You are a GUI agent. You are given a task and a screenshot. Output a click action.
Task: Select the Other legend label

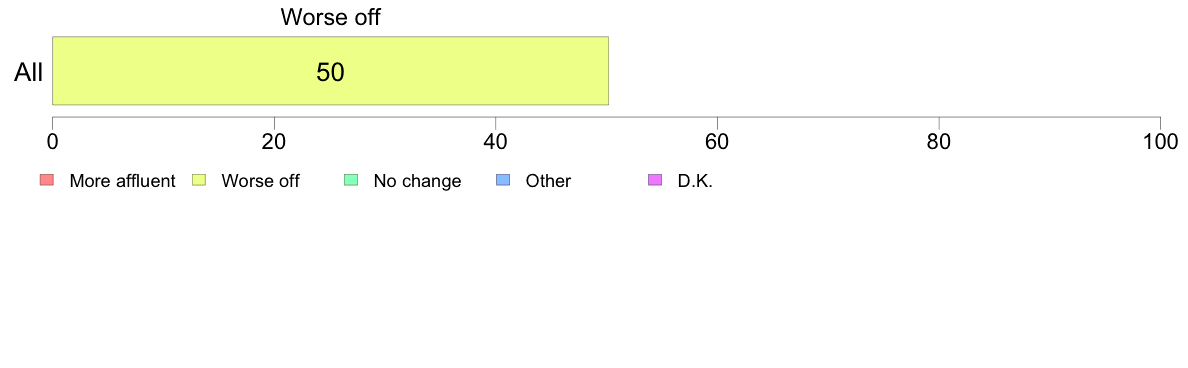549,181
